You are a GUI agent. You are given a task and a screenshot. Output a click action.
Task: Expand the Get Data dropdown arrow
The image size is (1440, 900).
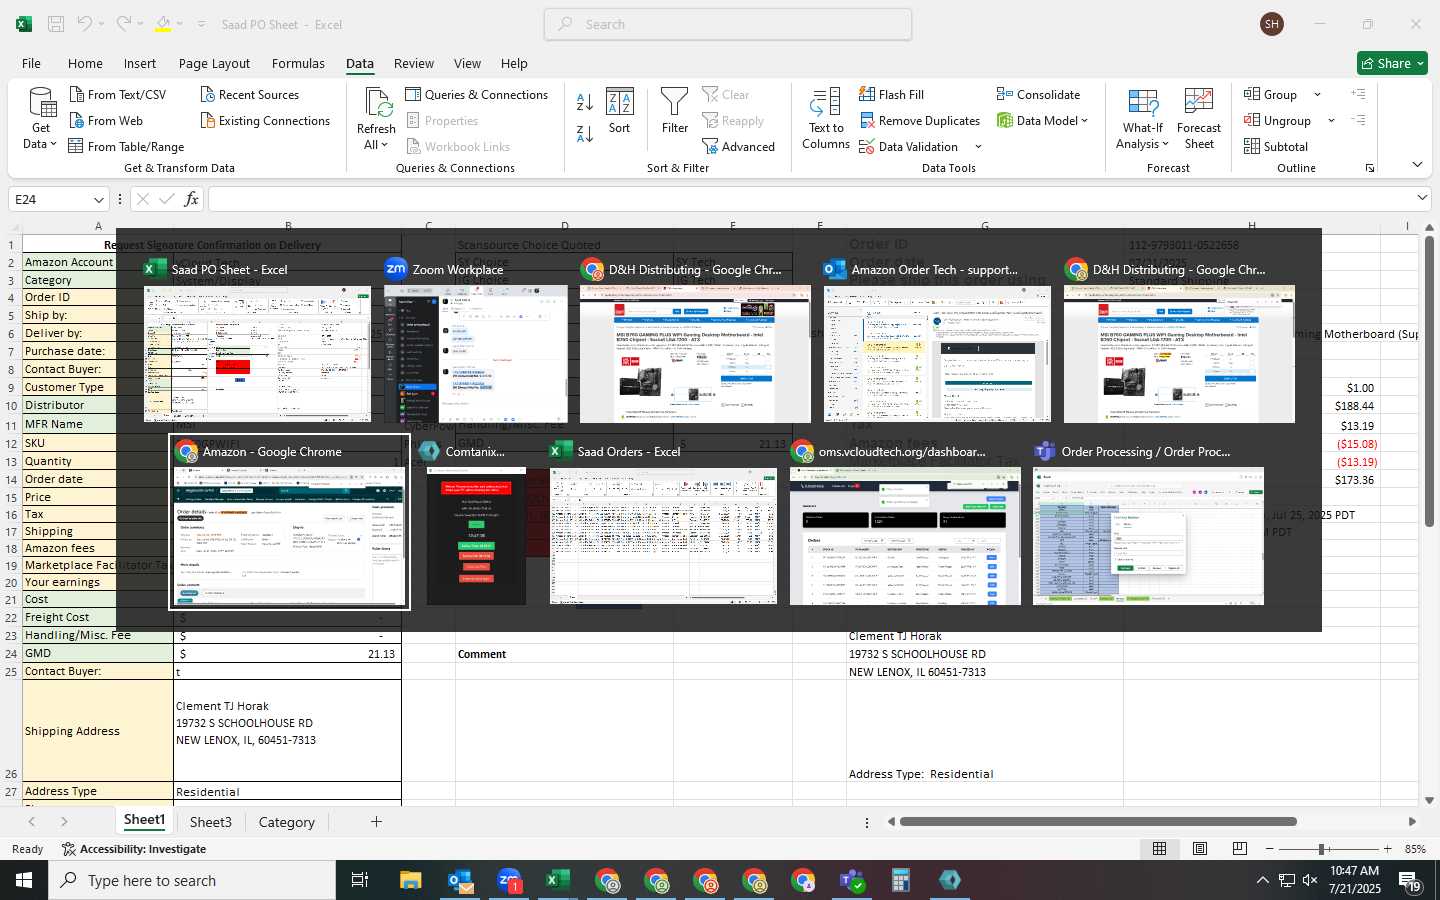pos(53,145)
